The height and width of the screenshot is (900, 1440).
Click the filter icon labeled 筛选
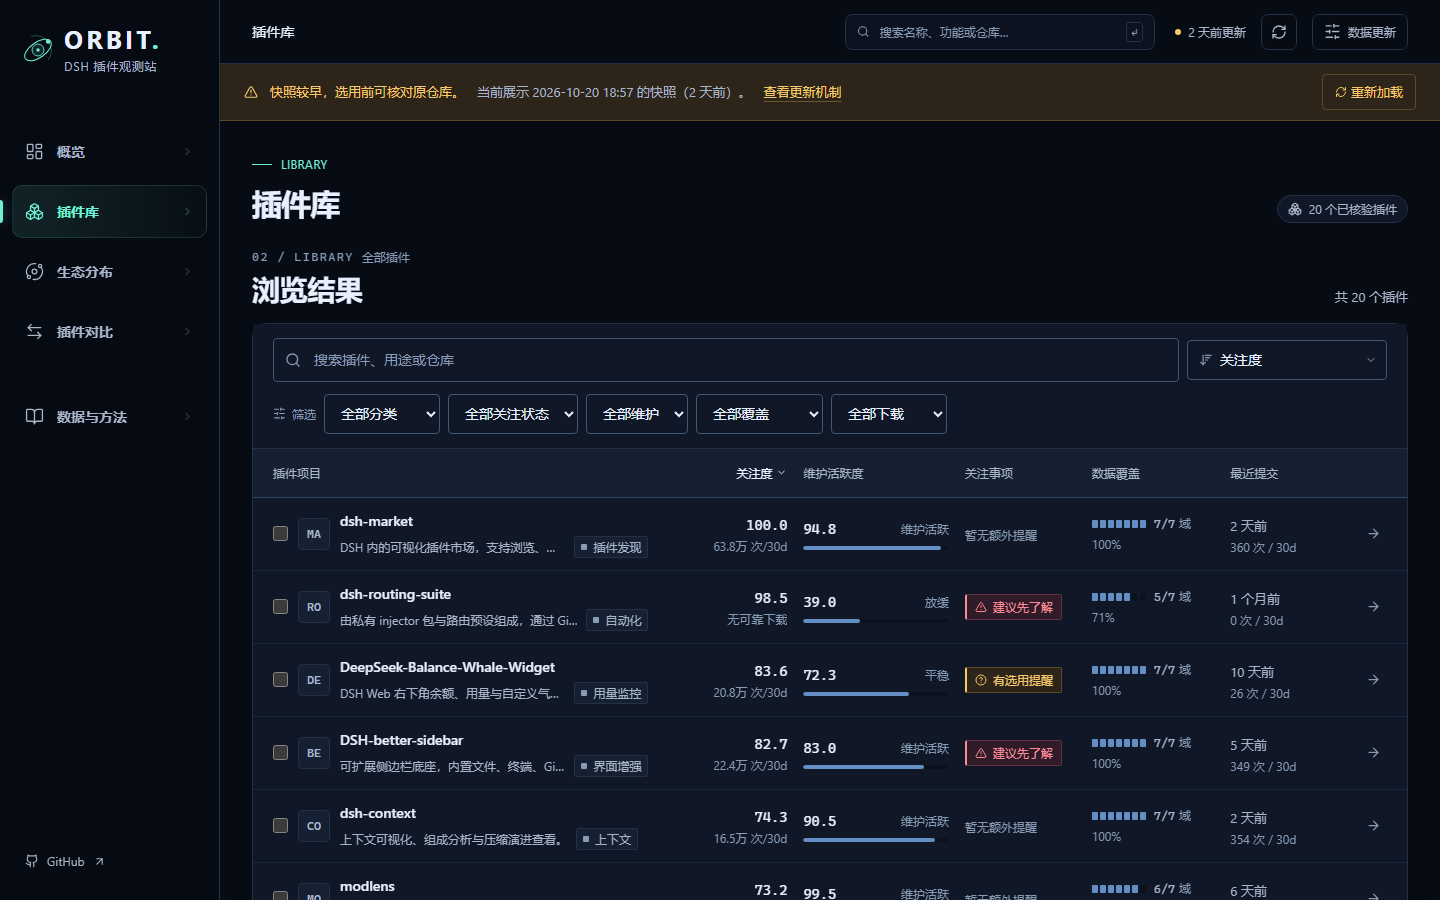tap(280, 414)
